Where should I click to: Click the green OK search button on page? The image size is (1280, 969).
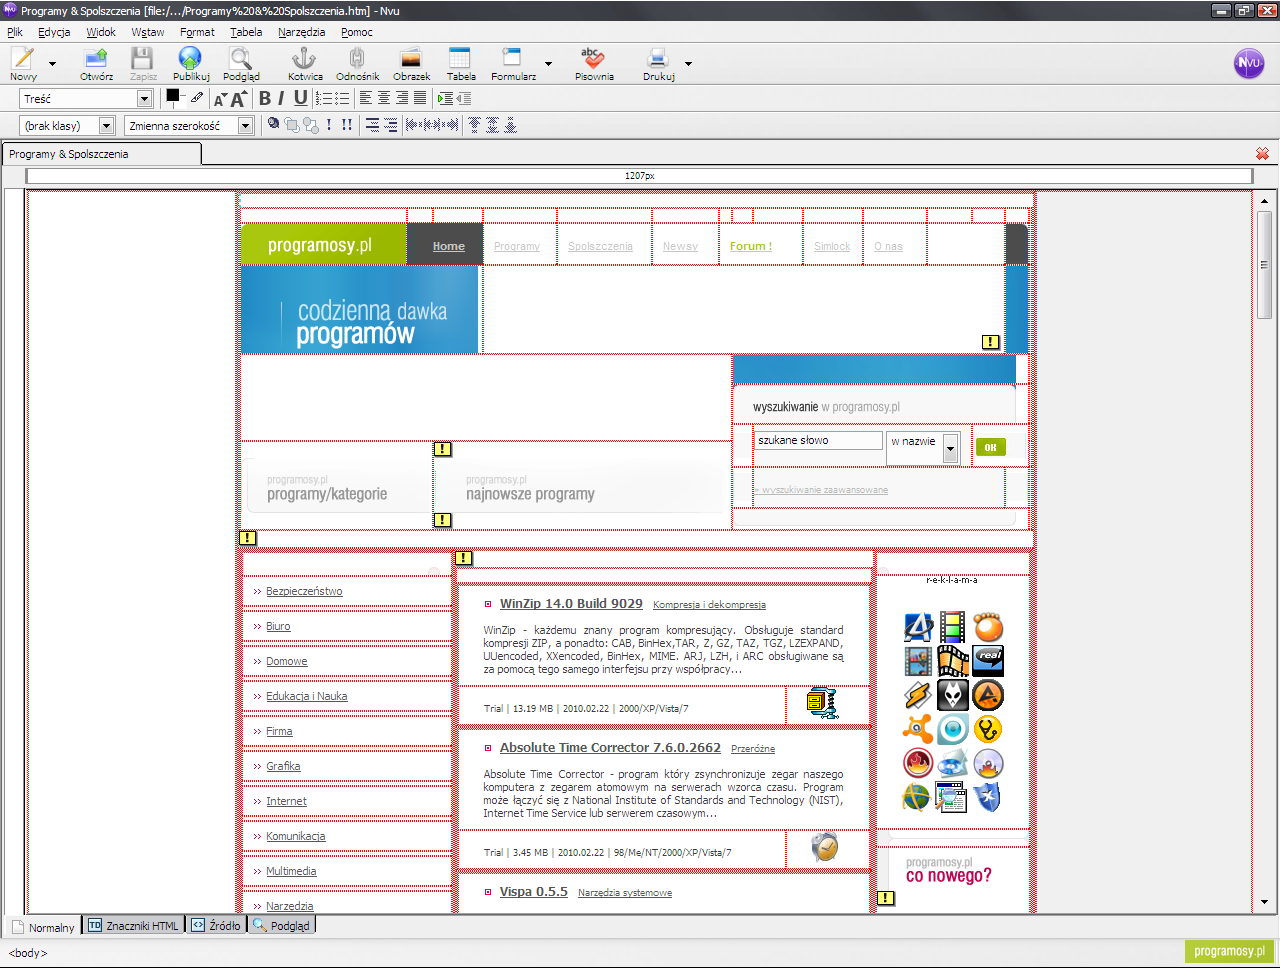click(x=990, y=447)
